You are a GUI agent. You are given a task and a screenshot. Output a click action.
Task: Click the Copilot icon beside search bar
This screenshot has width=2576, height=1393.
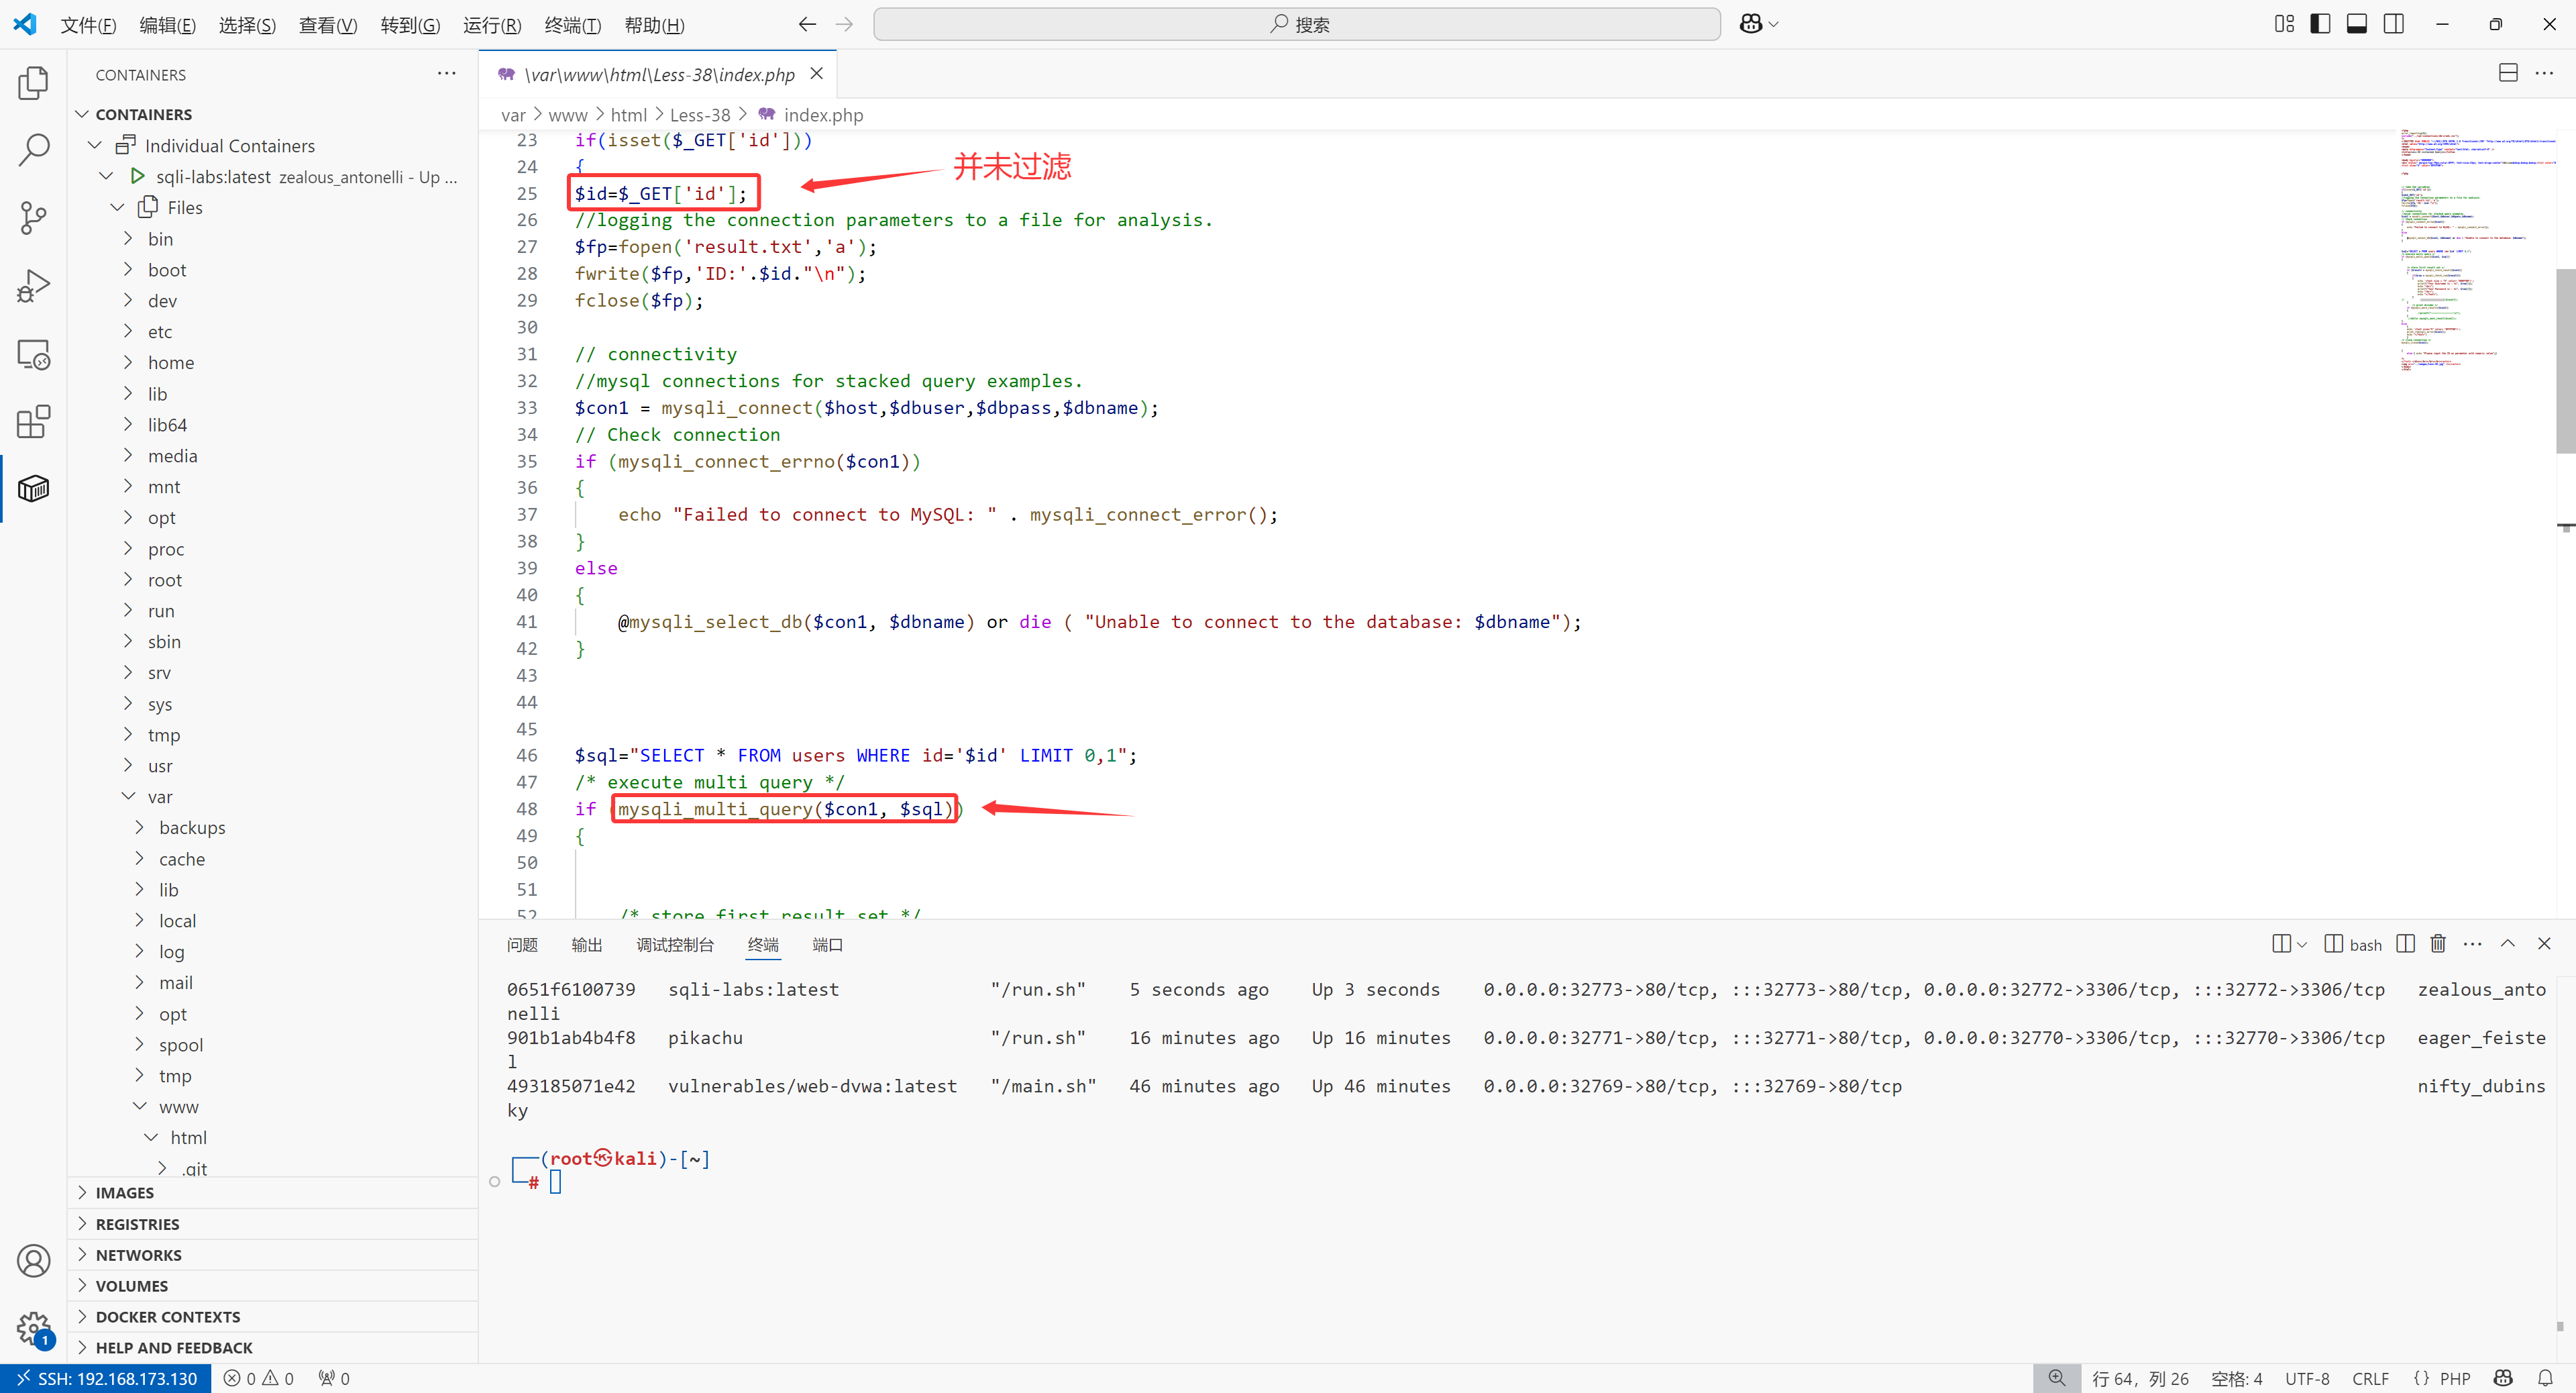pos(1750,24)
